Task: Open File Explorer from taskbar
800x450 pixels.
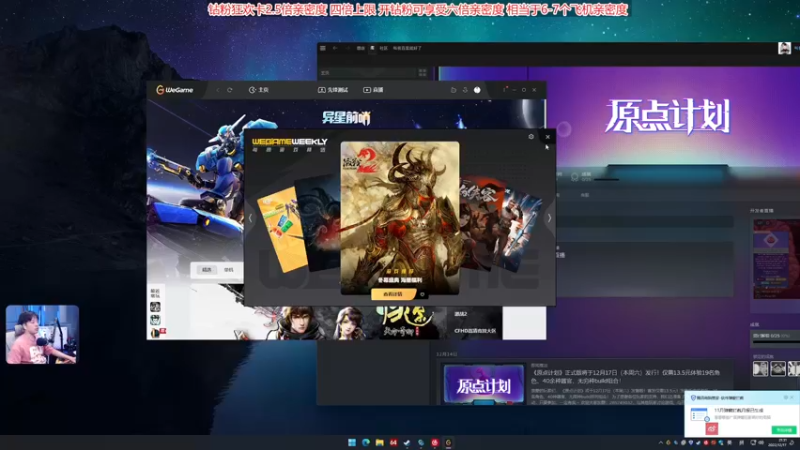Action: point(380,442)
